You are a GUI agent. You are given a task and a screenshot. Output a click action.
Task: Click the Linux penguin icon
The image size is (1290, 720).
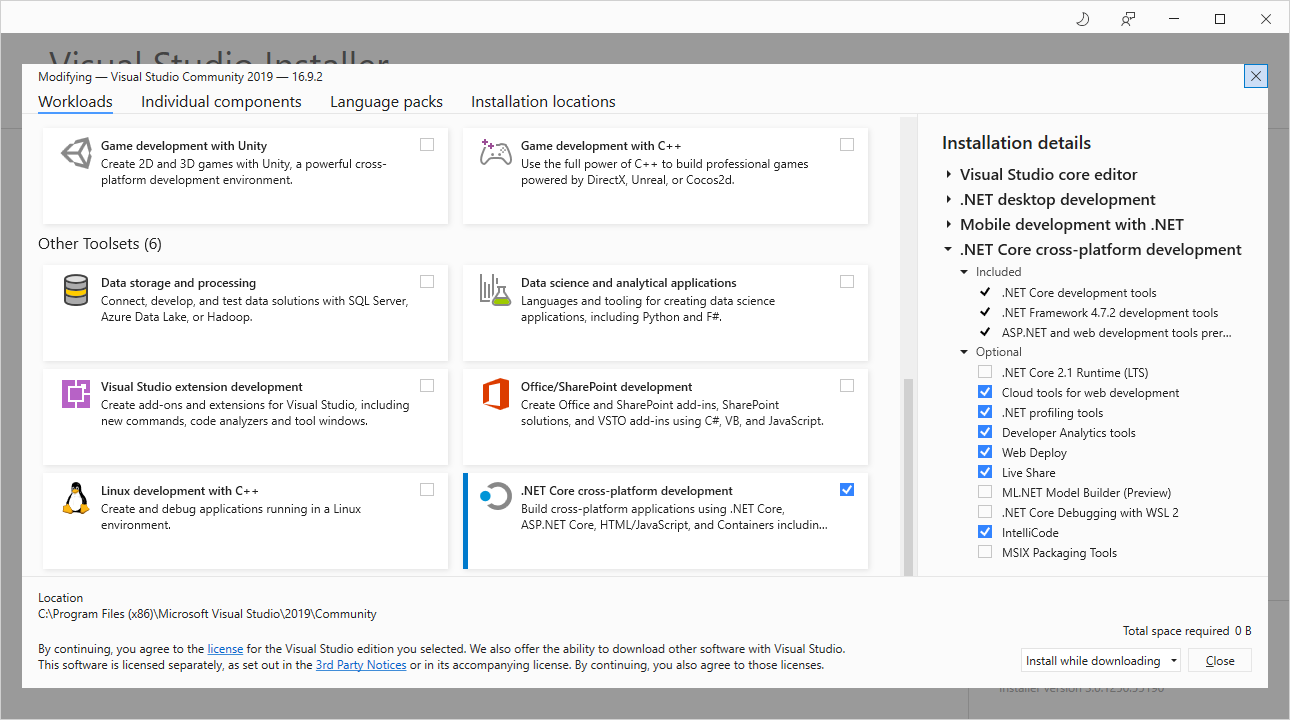[76, 498]
